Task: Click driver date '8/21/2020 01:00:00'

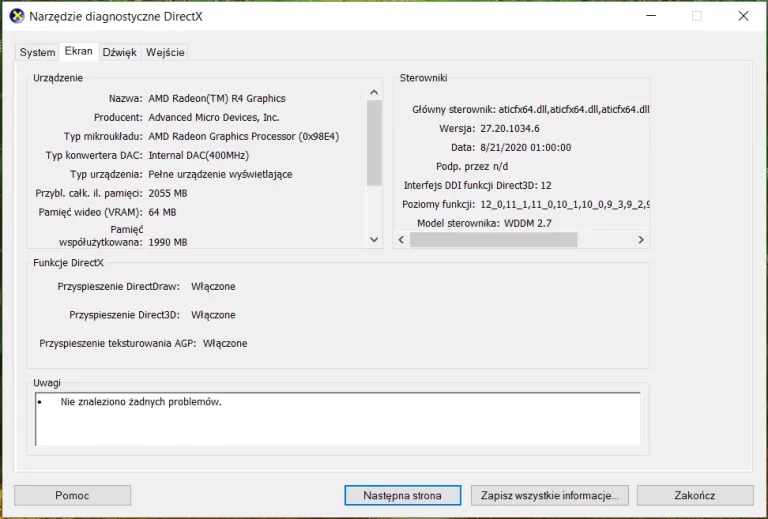Action: click(526, 147)
